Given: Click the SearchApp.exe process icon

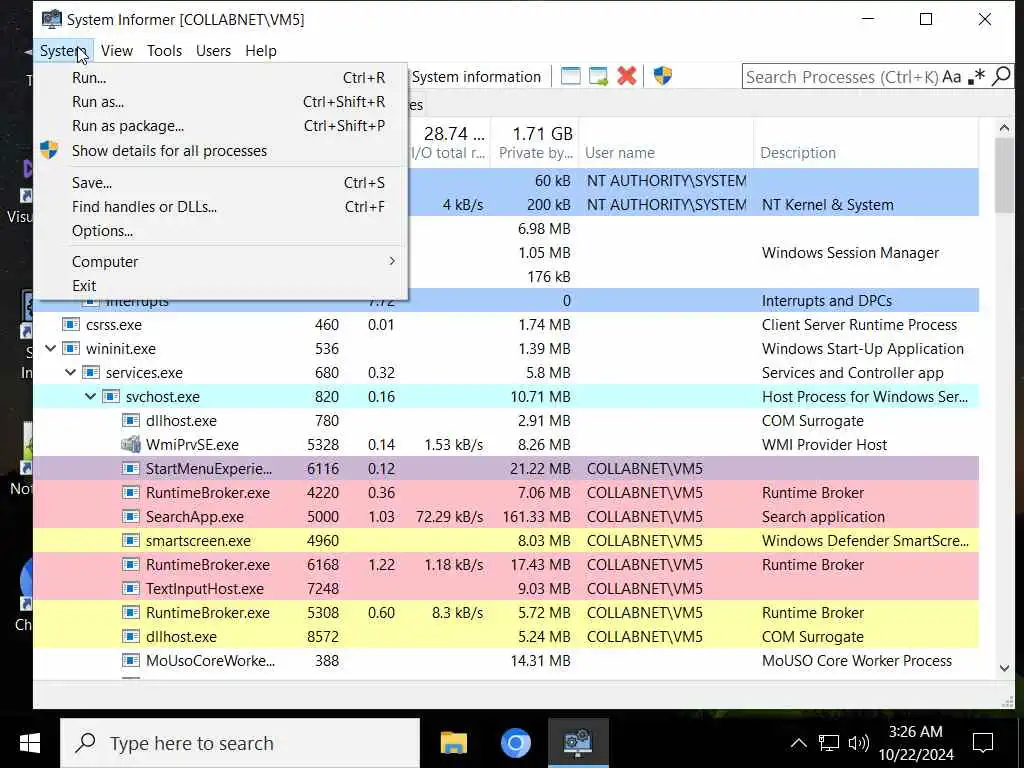Looking at the screenshot, I should [131, 517].
